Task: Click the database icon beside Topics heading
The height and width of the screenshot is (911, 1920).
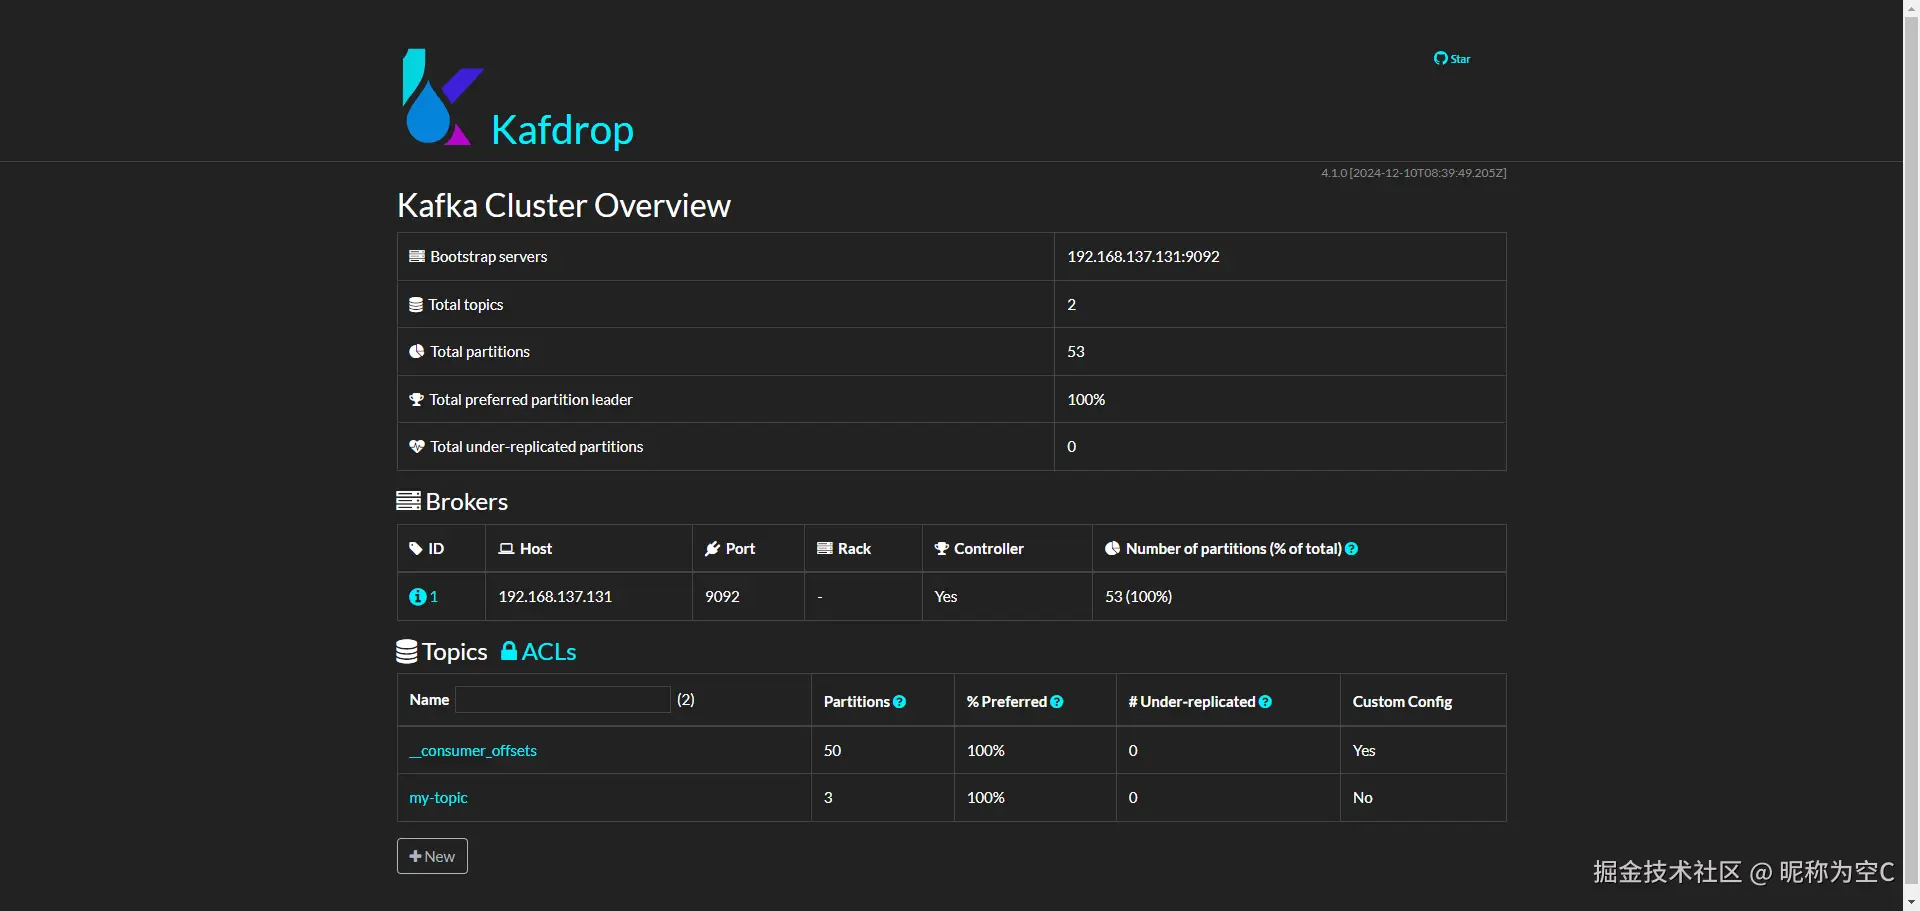Action: (407, 651)
